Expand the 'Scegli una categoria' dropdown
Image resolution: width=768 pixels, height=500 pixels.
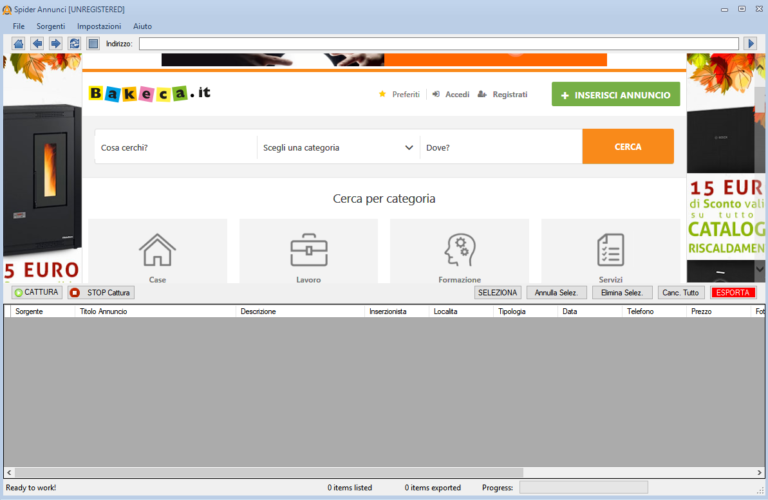338,147
